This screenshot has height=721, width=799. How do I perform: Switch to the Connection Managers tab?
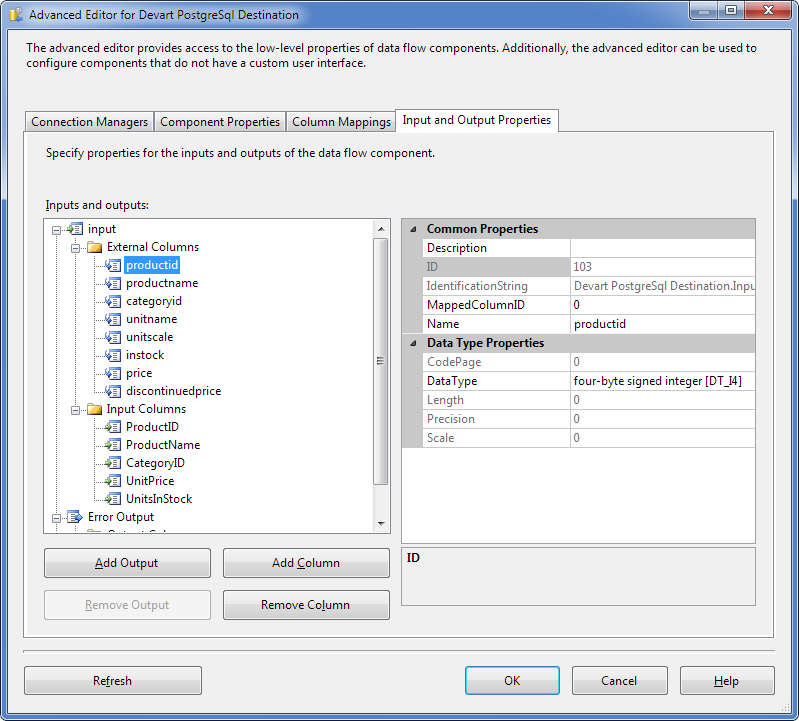pyautogui.click(x=90, y=122)
